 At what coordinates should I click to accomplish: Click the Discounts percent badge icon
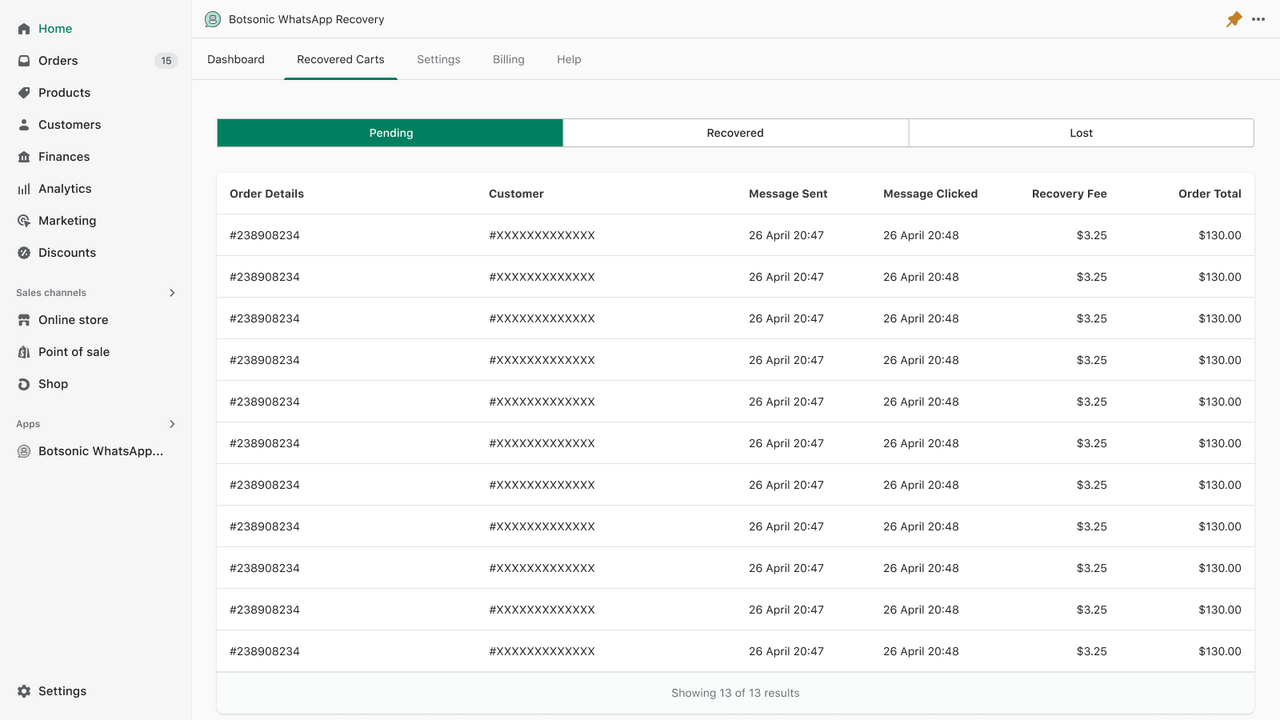point(24,253)
